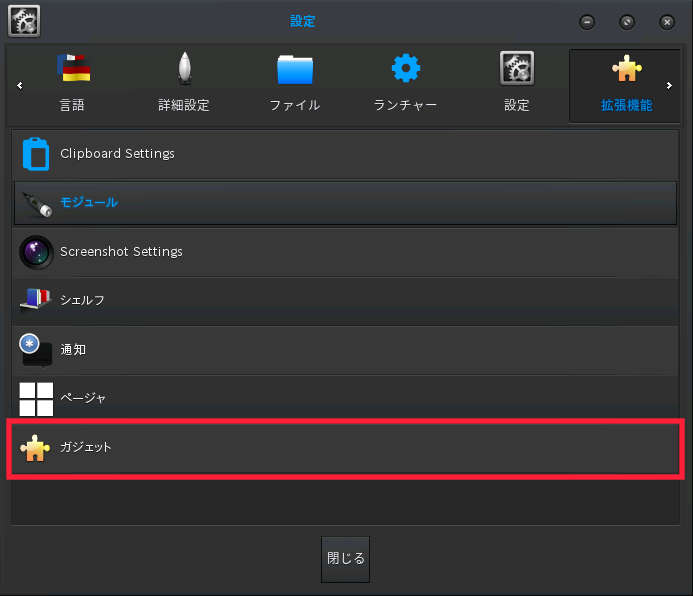Open the 言語 language flag icon

coord(73,68)
